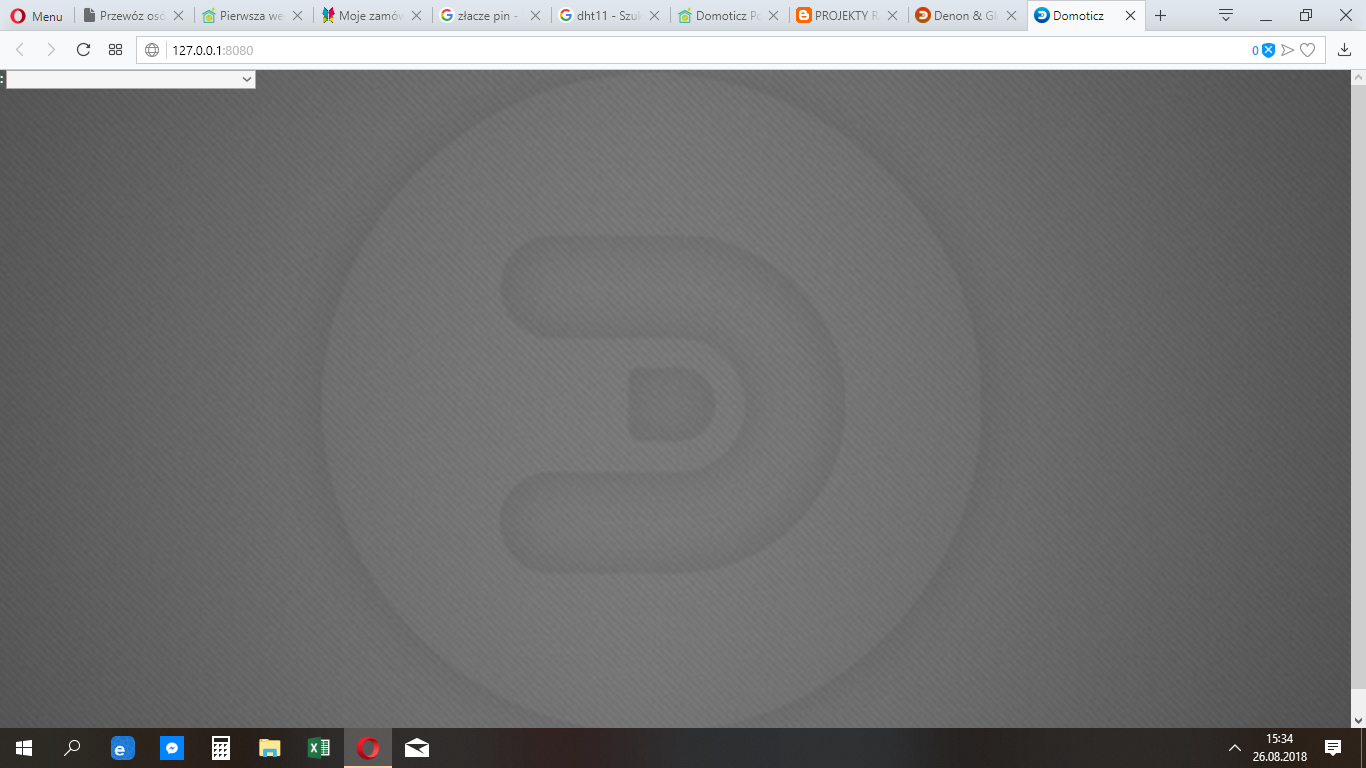Close the 'Denon & Gl' tab
This screenshot has width=1366, height=768.
click(x=1011, y=16)
